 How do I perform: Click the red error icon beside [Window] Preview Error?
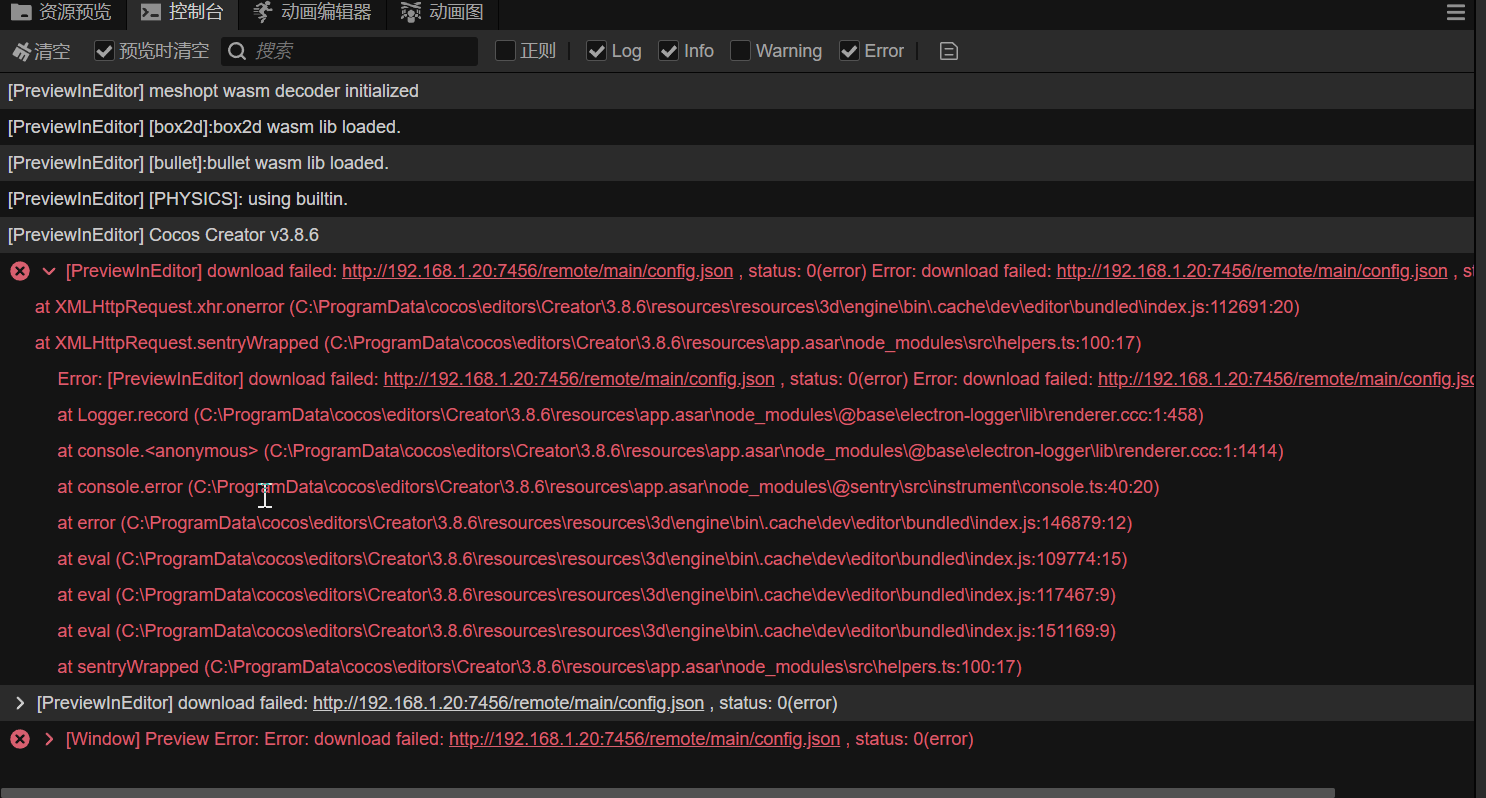(19, 739)
